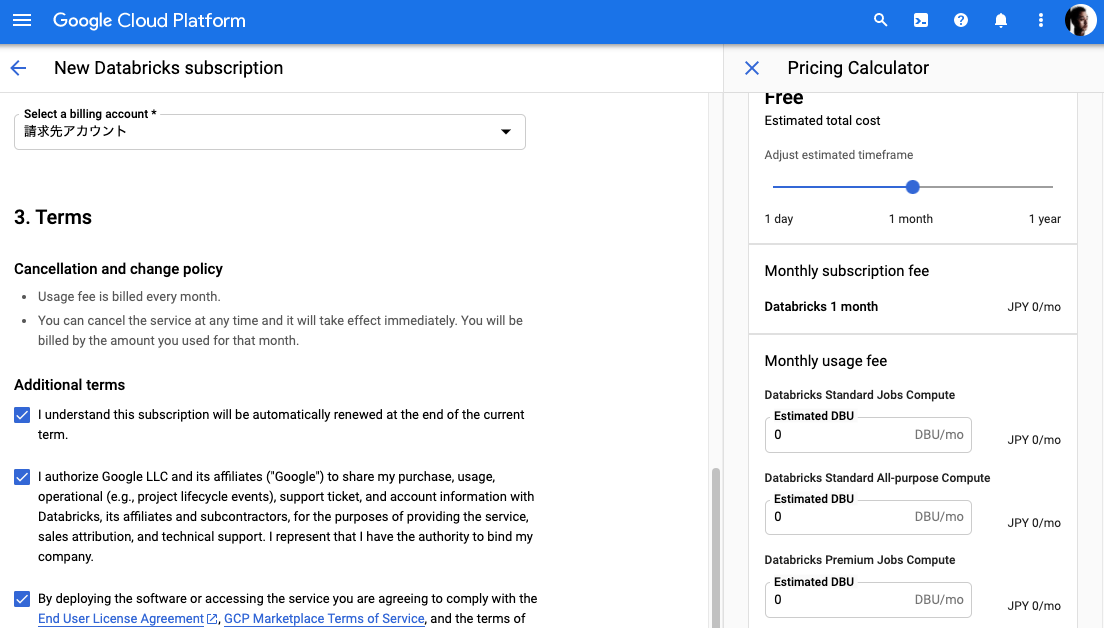Click 'Databricks Standard Jobs Compute' label
The image size is (1104, 628).
860,395
